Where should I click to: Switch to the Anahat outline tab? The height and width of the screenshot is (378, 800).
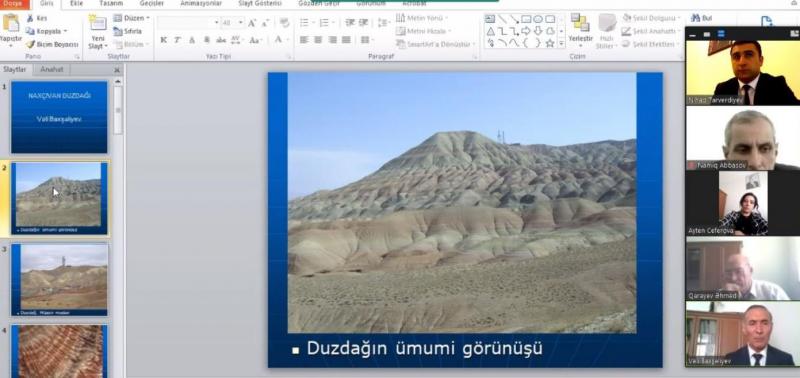[x=52, y=69]
